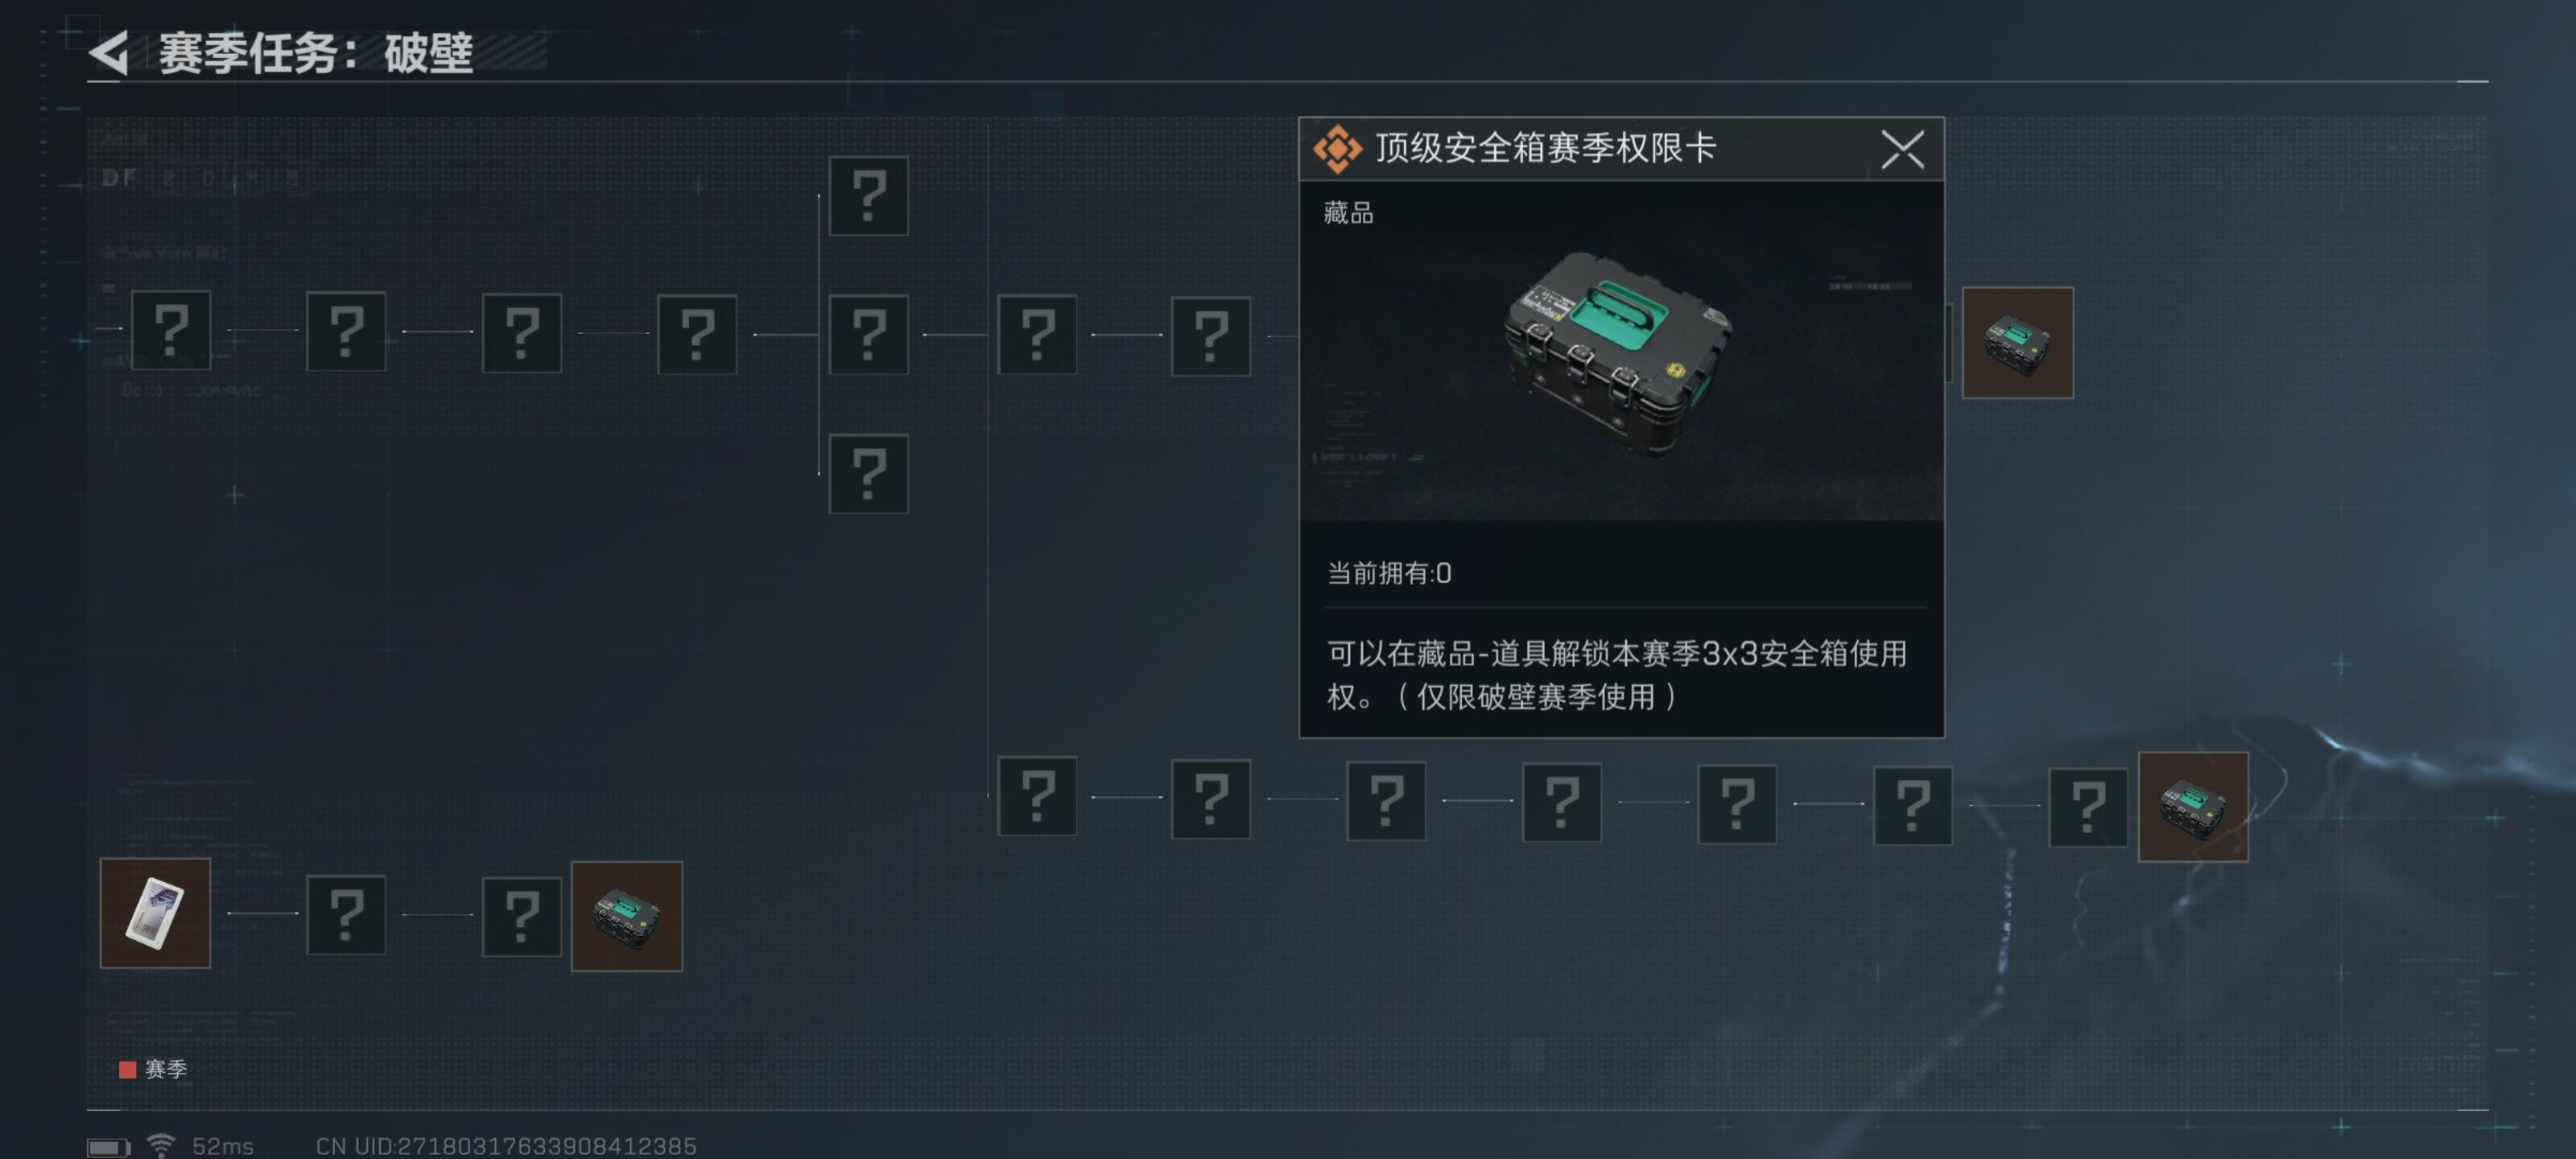
Task: Click the orange diamond icon in popup header
Action: (1337, 149)
